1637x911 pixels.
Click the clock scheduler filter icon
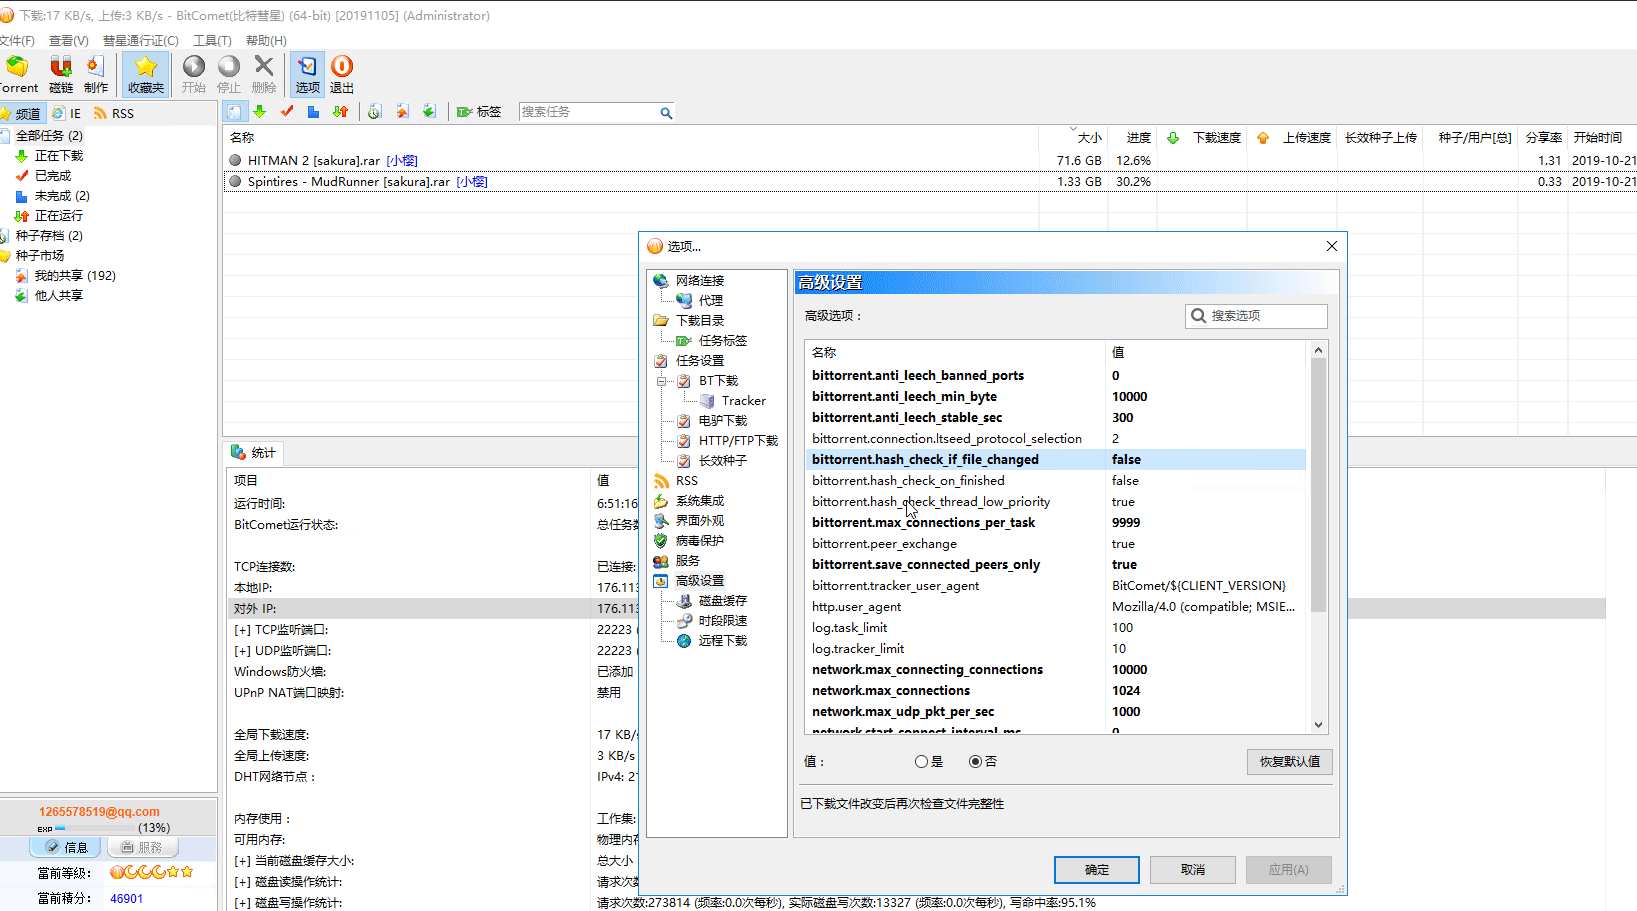click(374, 112)
